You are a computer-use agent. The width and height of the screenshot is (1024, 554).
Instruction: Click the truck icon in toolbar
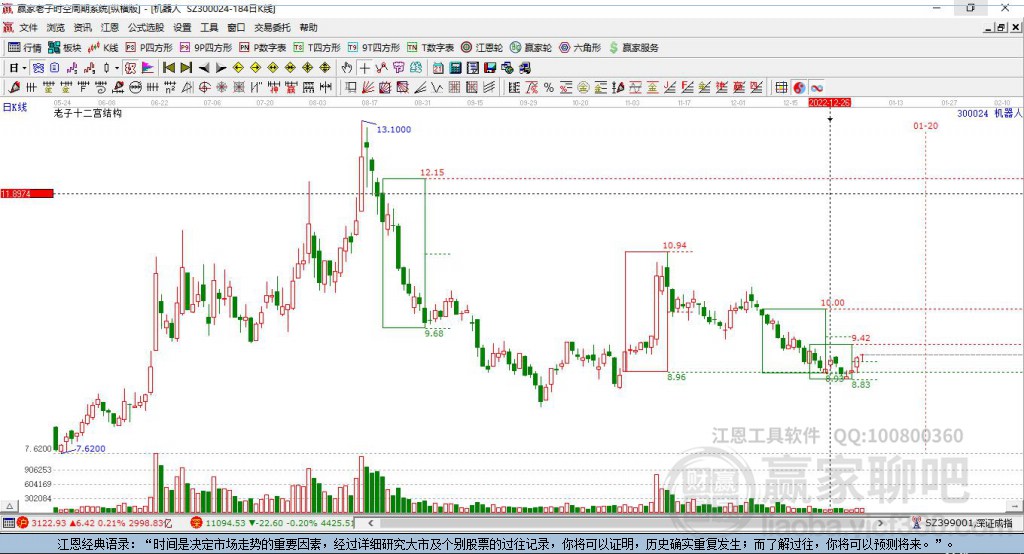524,68
